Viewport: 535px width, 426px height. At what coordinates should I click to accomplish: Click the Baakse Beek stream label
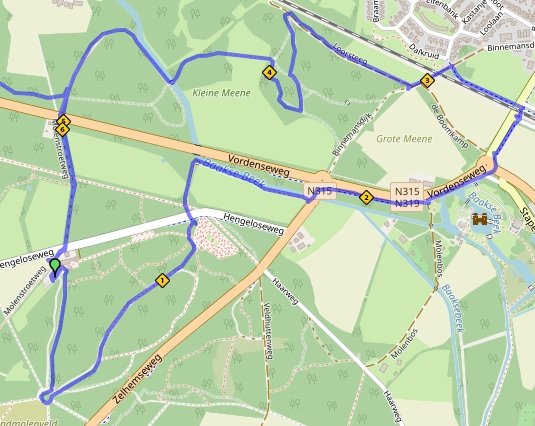tap(233, 172)
